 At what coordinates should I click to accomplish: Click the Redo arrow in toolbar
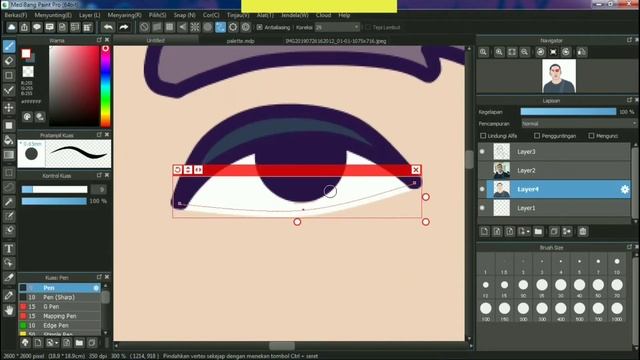coord(124,27)
